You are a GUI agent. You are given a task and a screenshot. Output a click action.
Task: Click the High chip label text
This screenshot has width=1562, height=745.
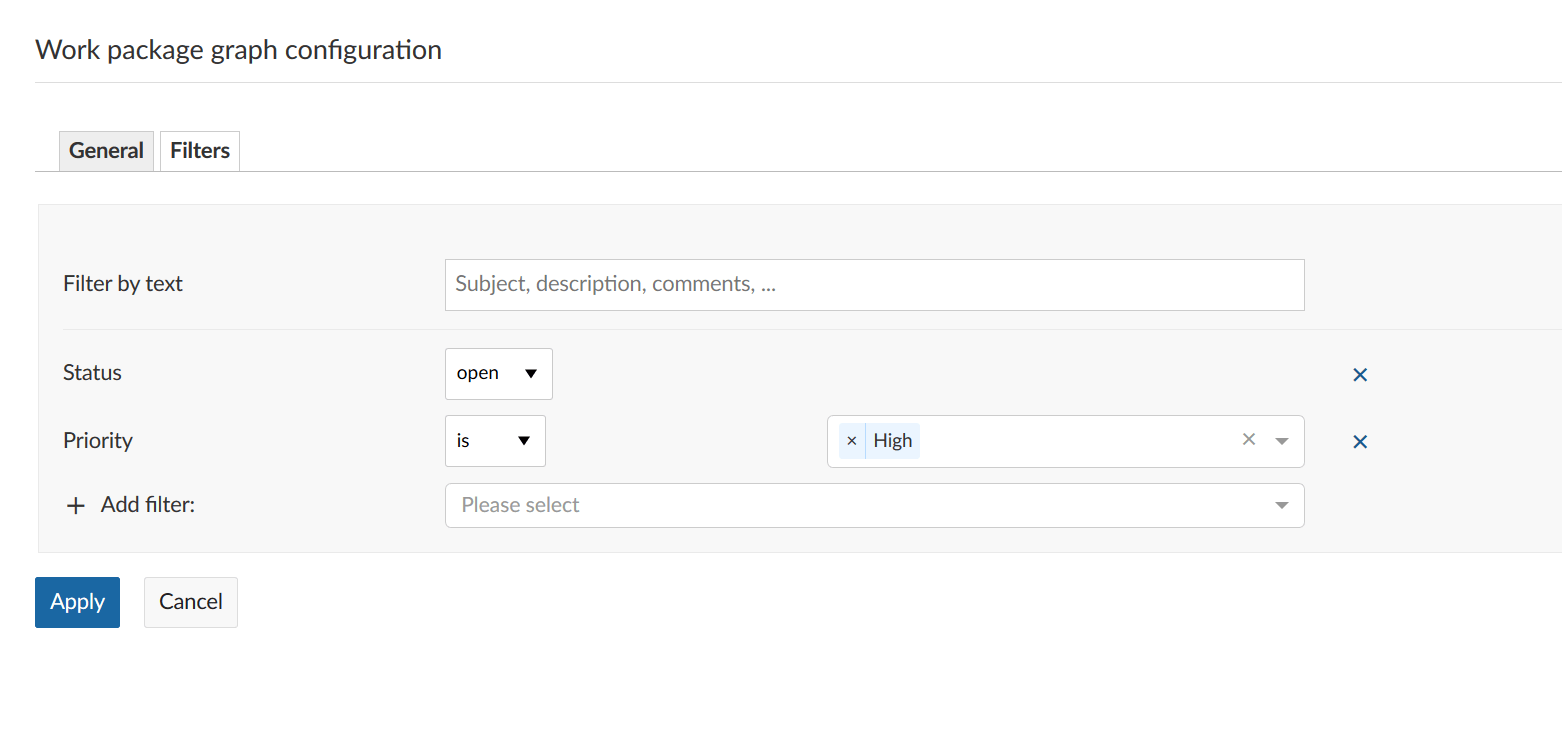892,441
